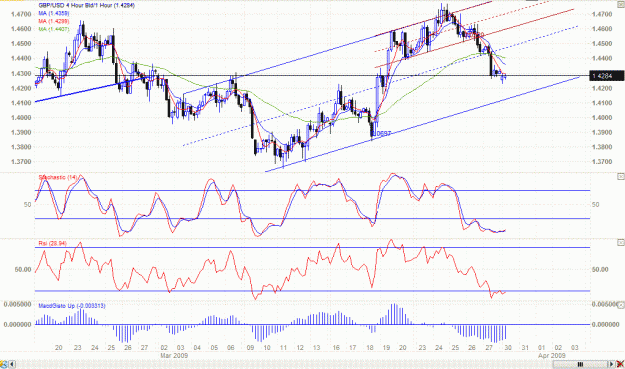Click the green MA (1.4407) legend label
The width and height of the screenshot is (625, 369).
click(x=54, y=29)
